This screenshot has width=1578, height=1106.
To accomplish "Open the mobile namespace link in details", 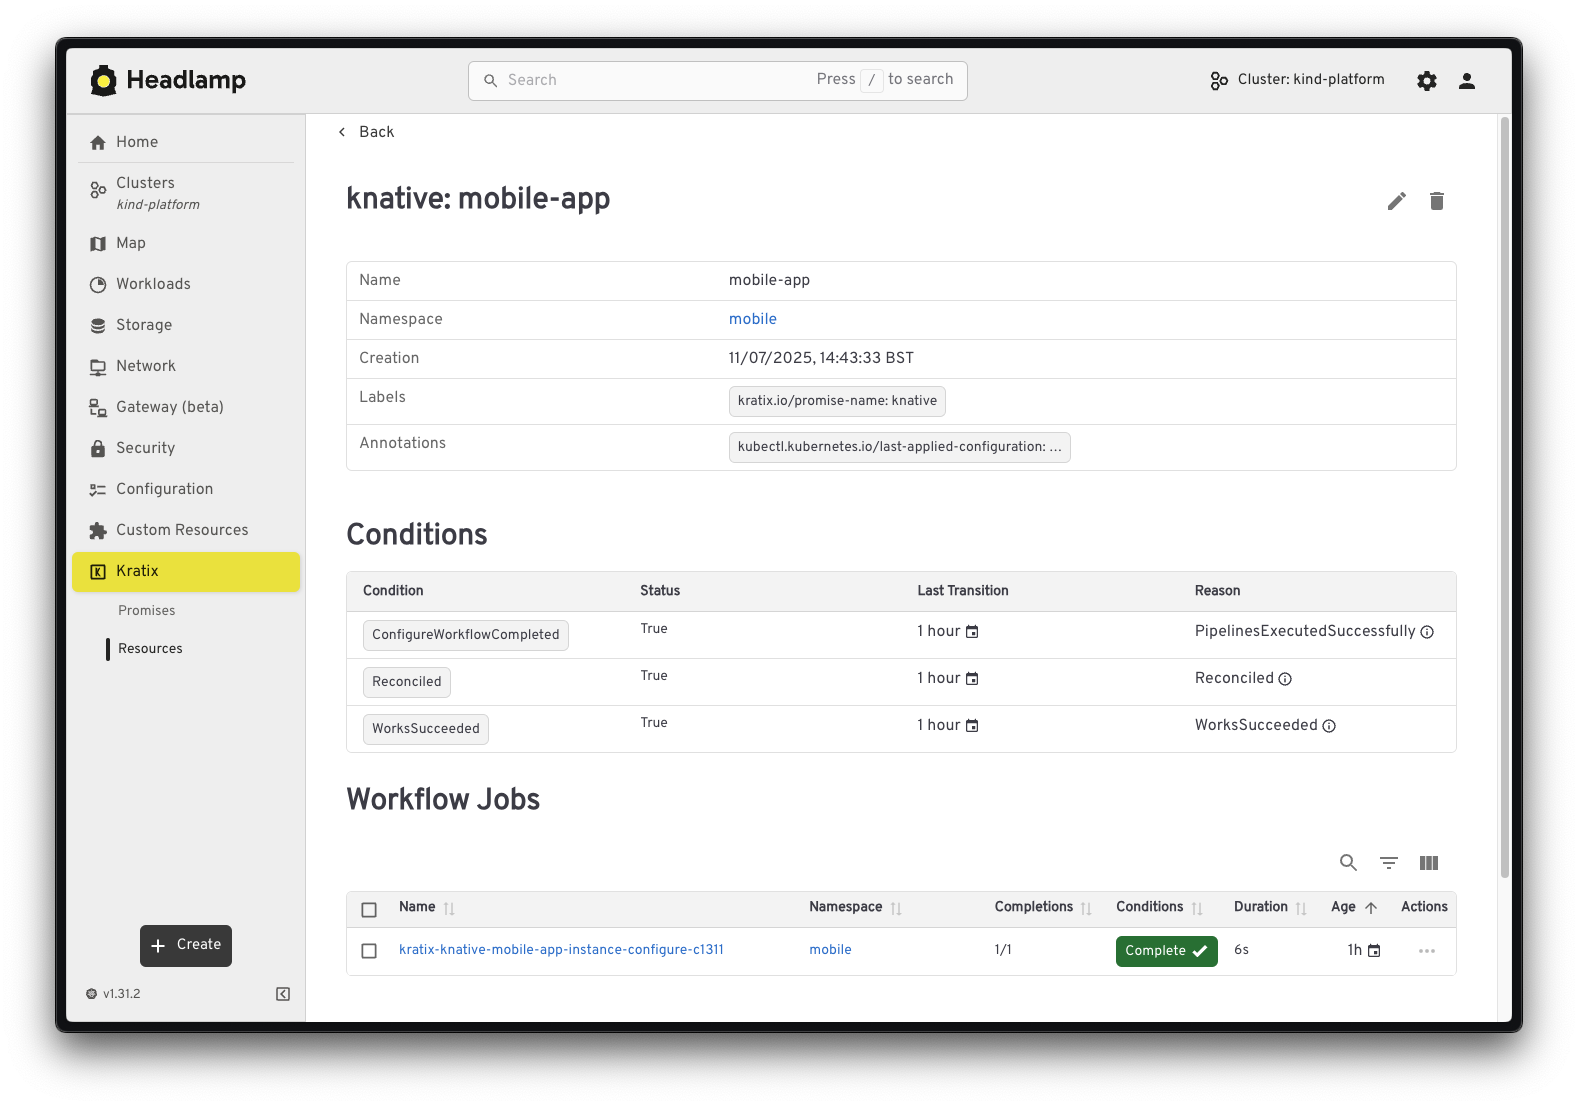I will coord(752,319).
